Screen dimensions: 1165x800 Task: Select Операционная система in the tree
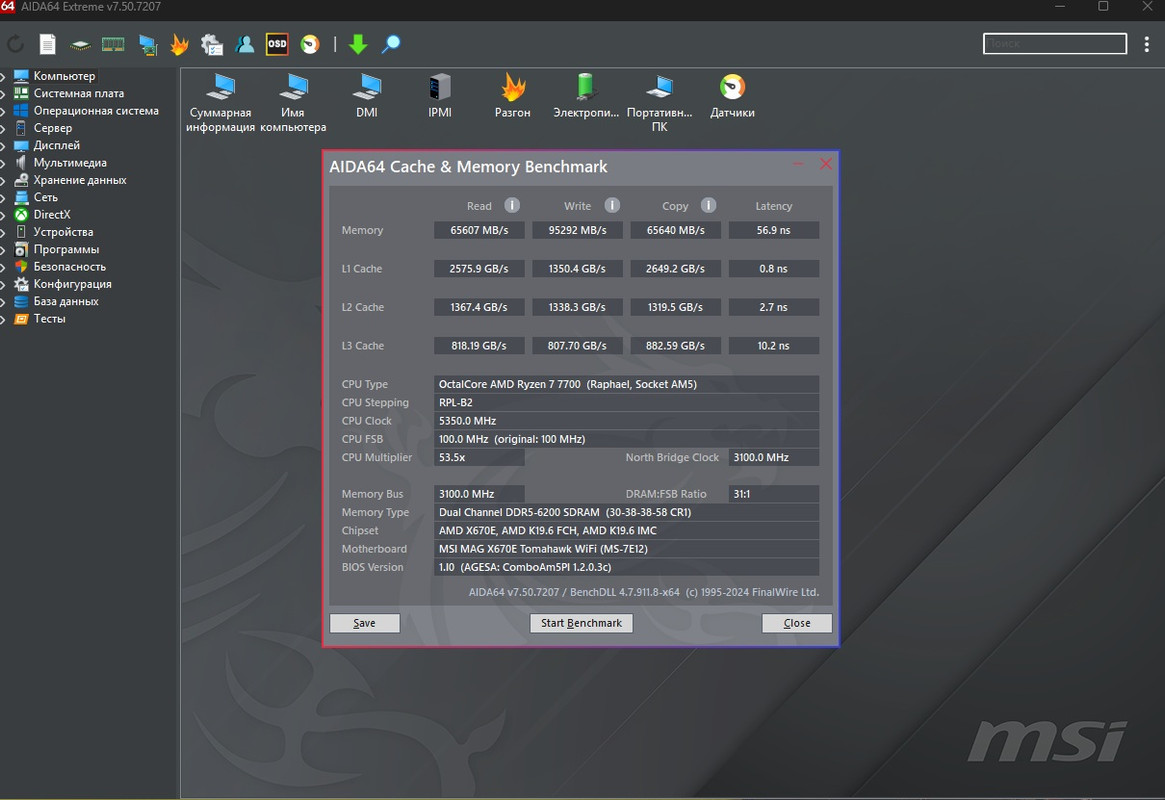[x=96, y=111]
